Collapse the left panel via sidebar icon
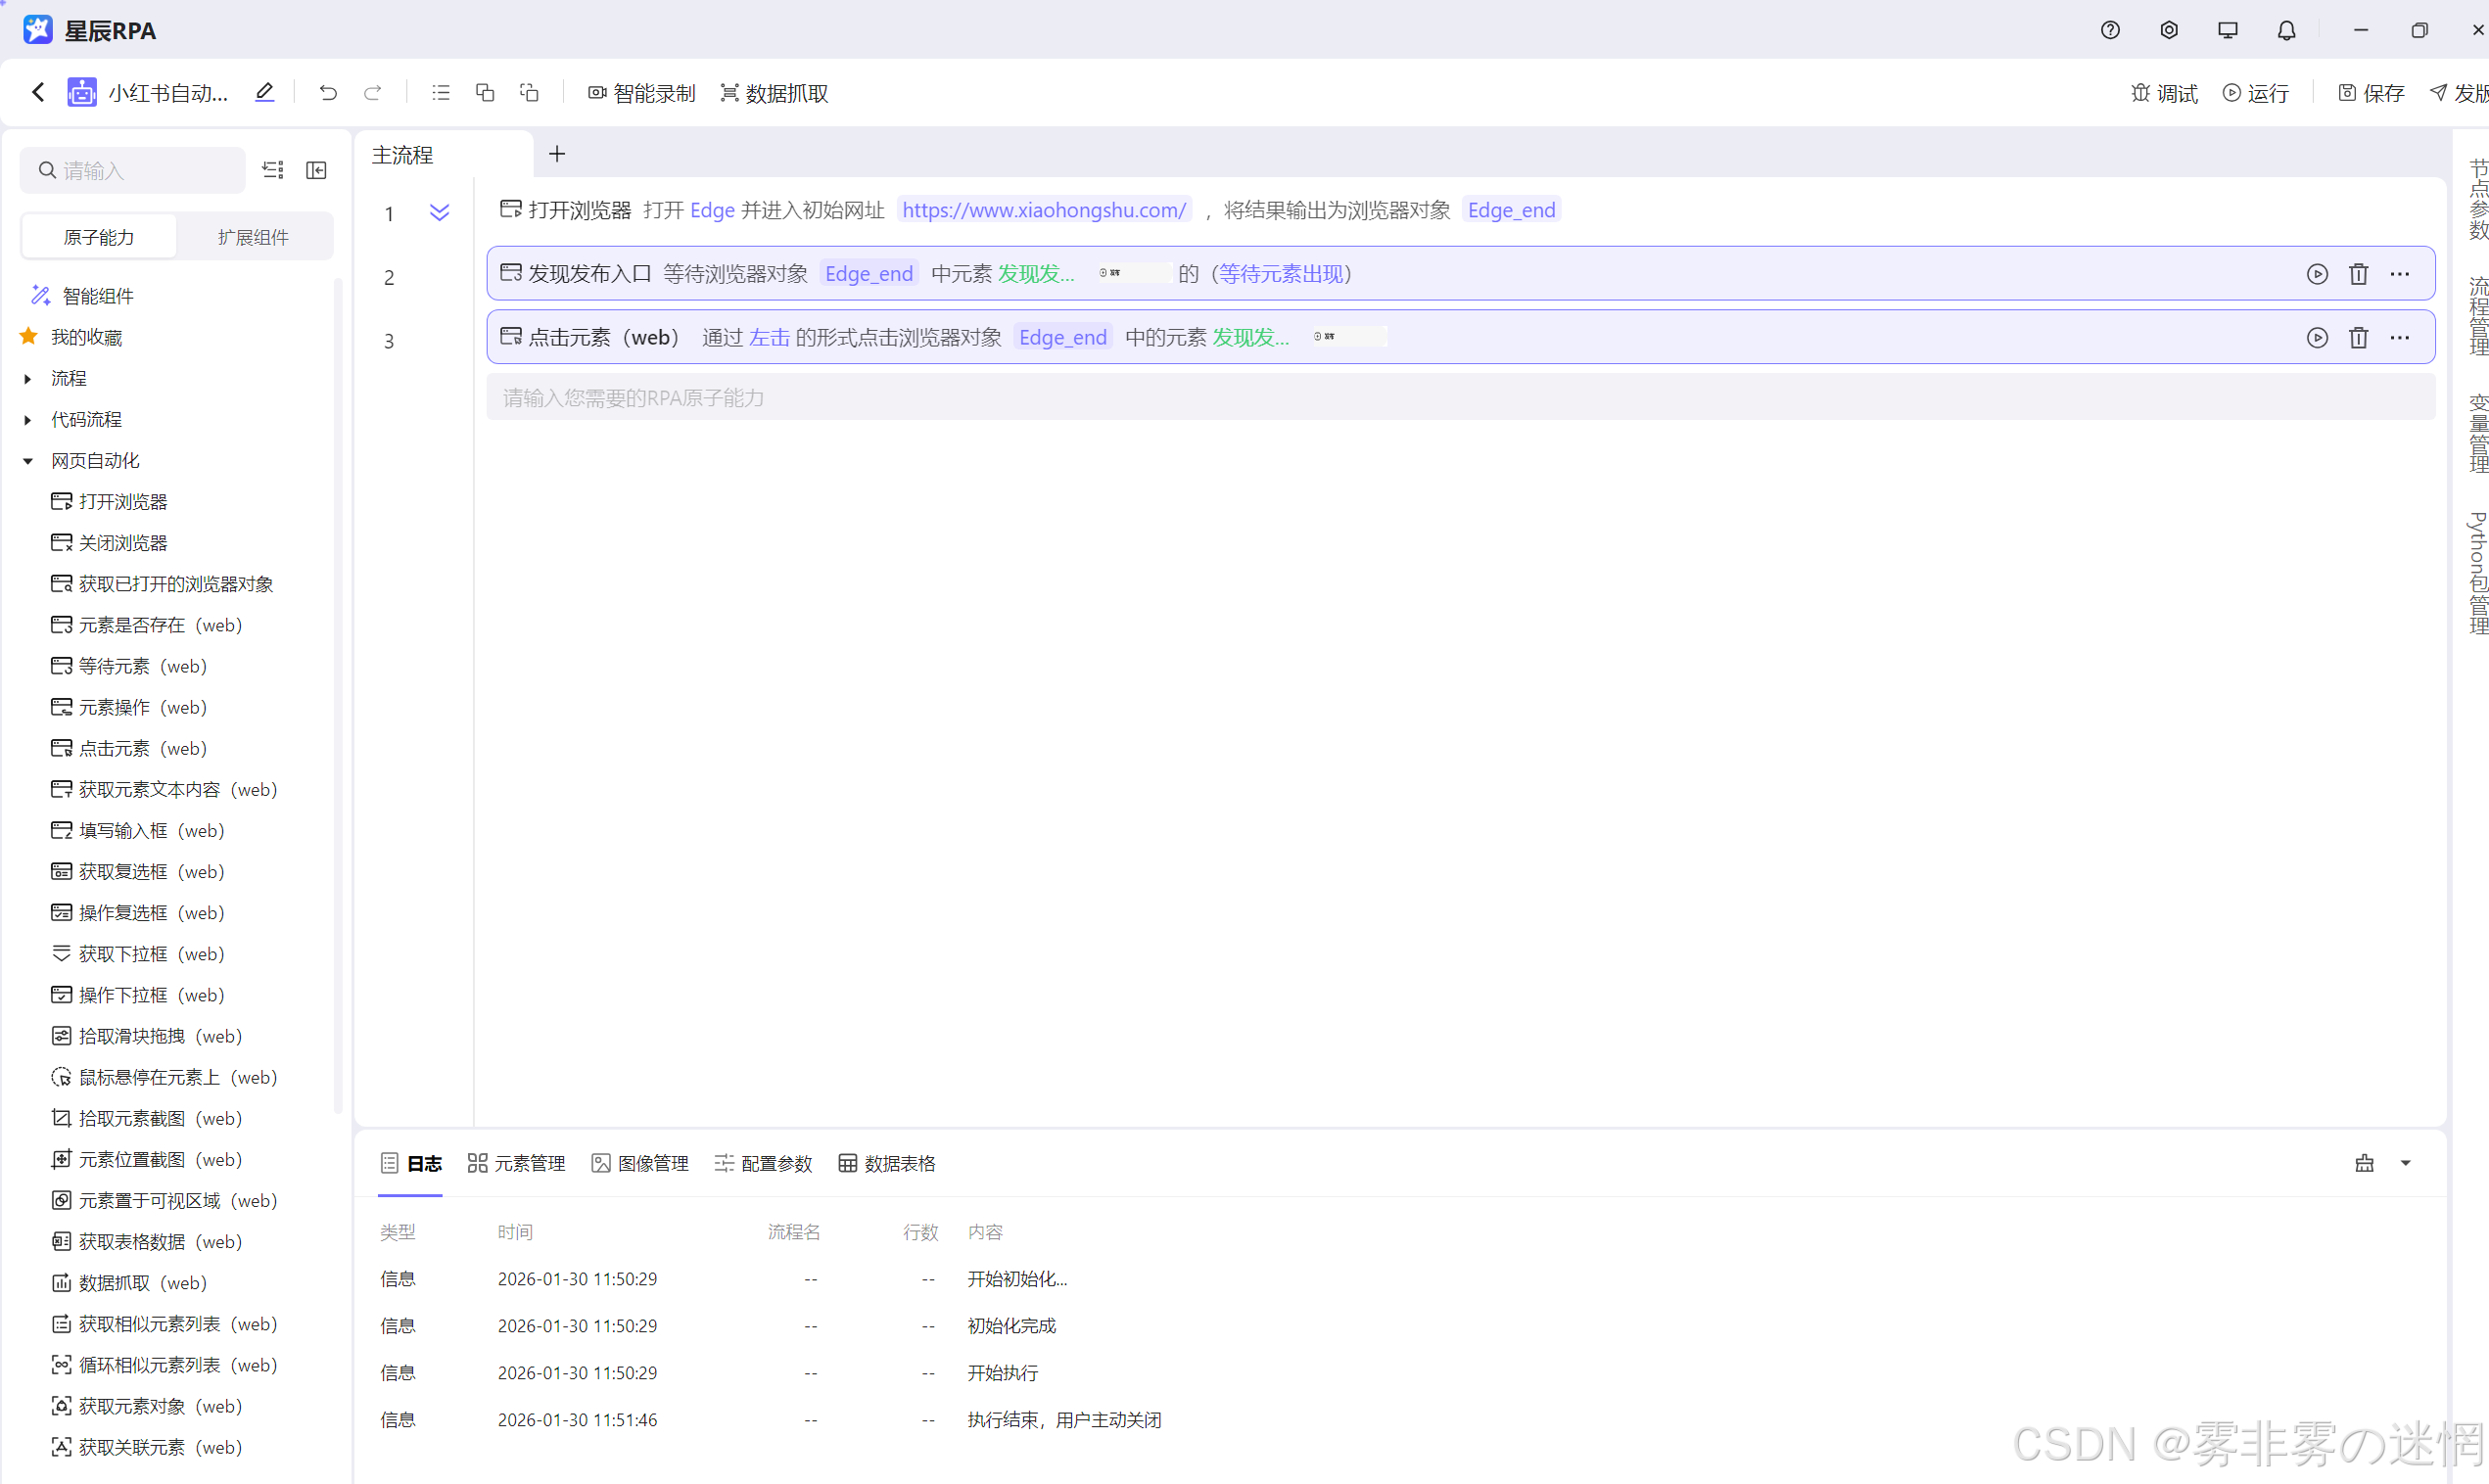 [316, 171]
